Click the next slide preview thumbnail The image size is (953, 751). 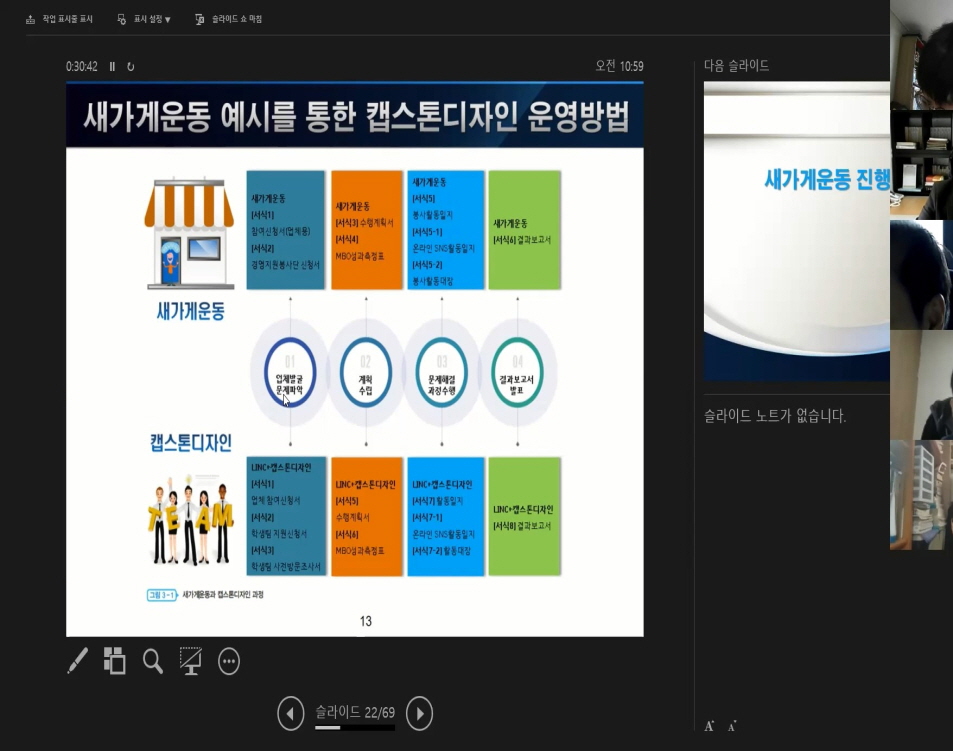click(x=796, y=230)
